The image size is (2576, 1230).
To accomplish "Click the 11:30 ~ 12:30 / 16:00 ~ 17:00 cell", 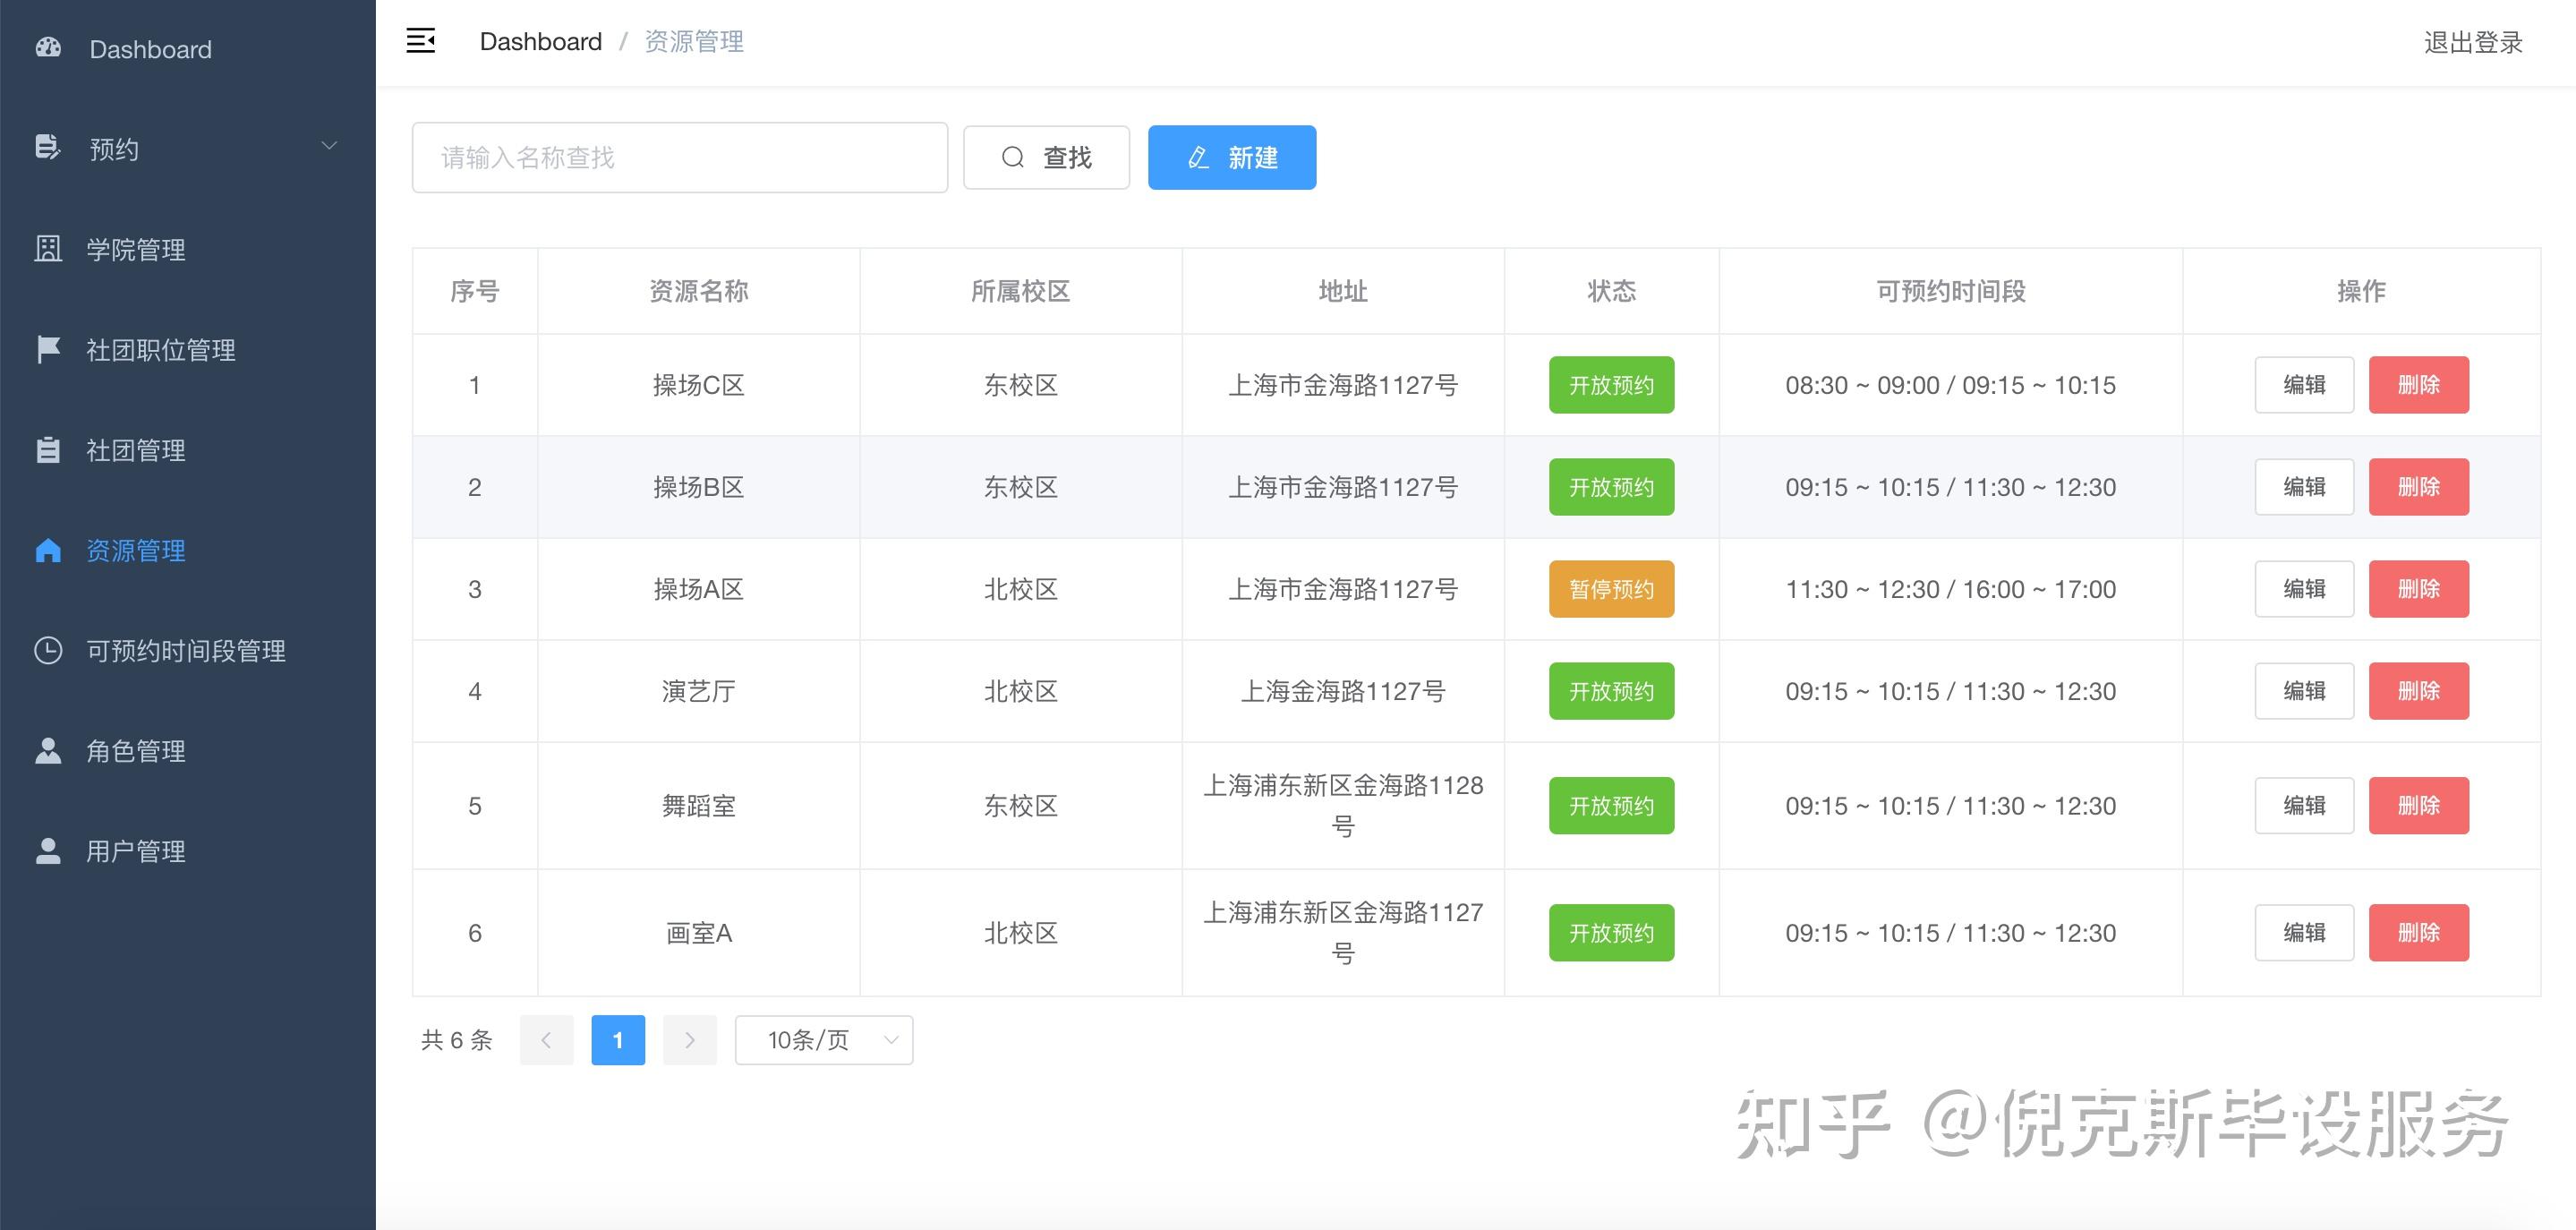I will tap(1950, 589).
